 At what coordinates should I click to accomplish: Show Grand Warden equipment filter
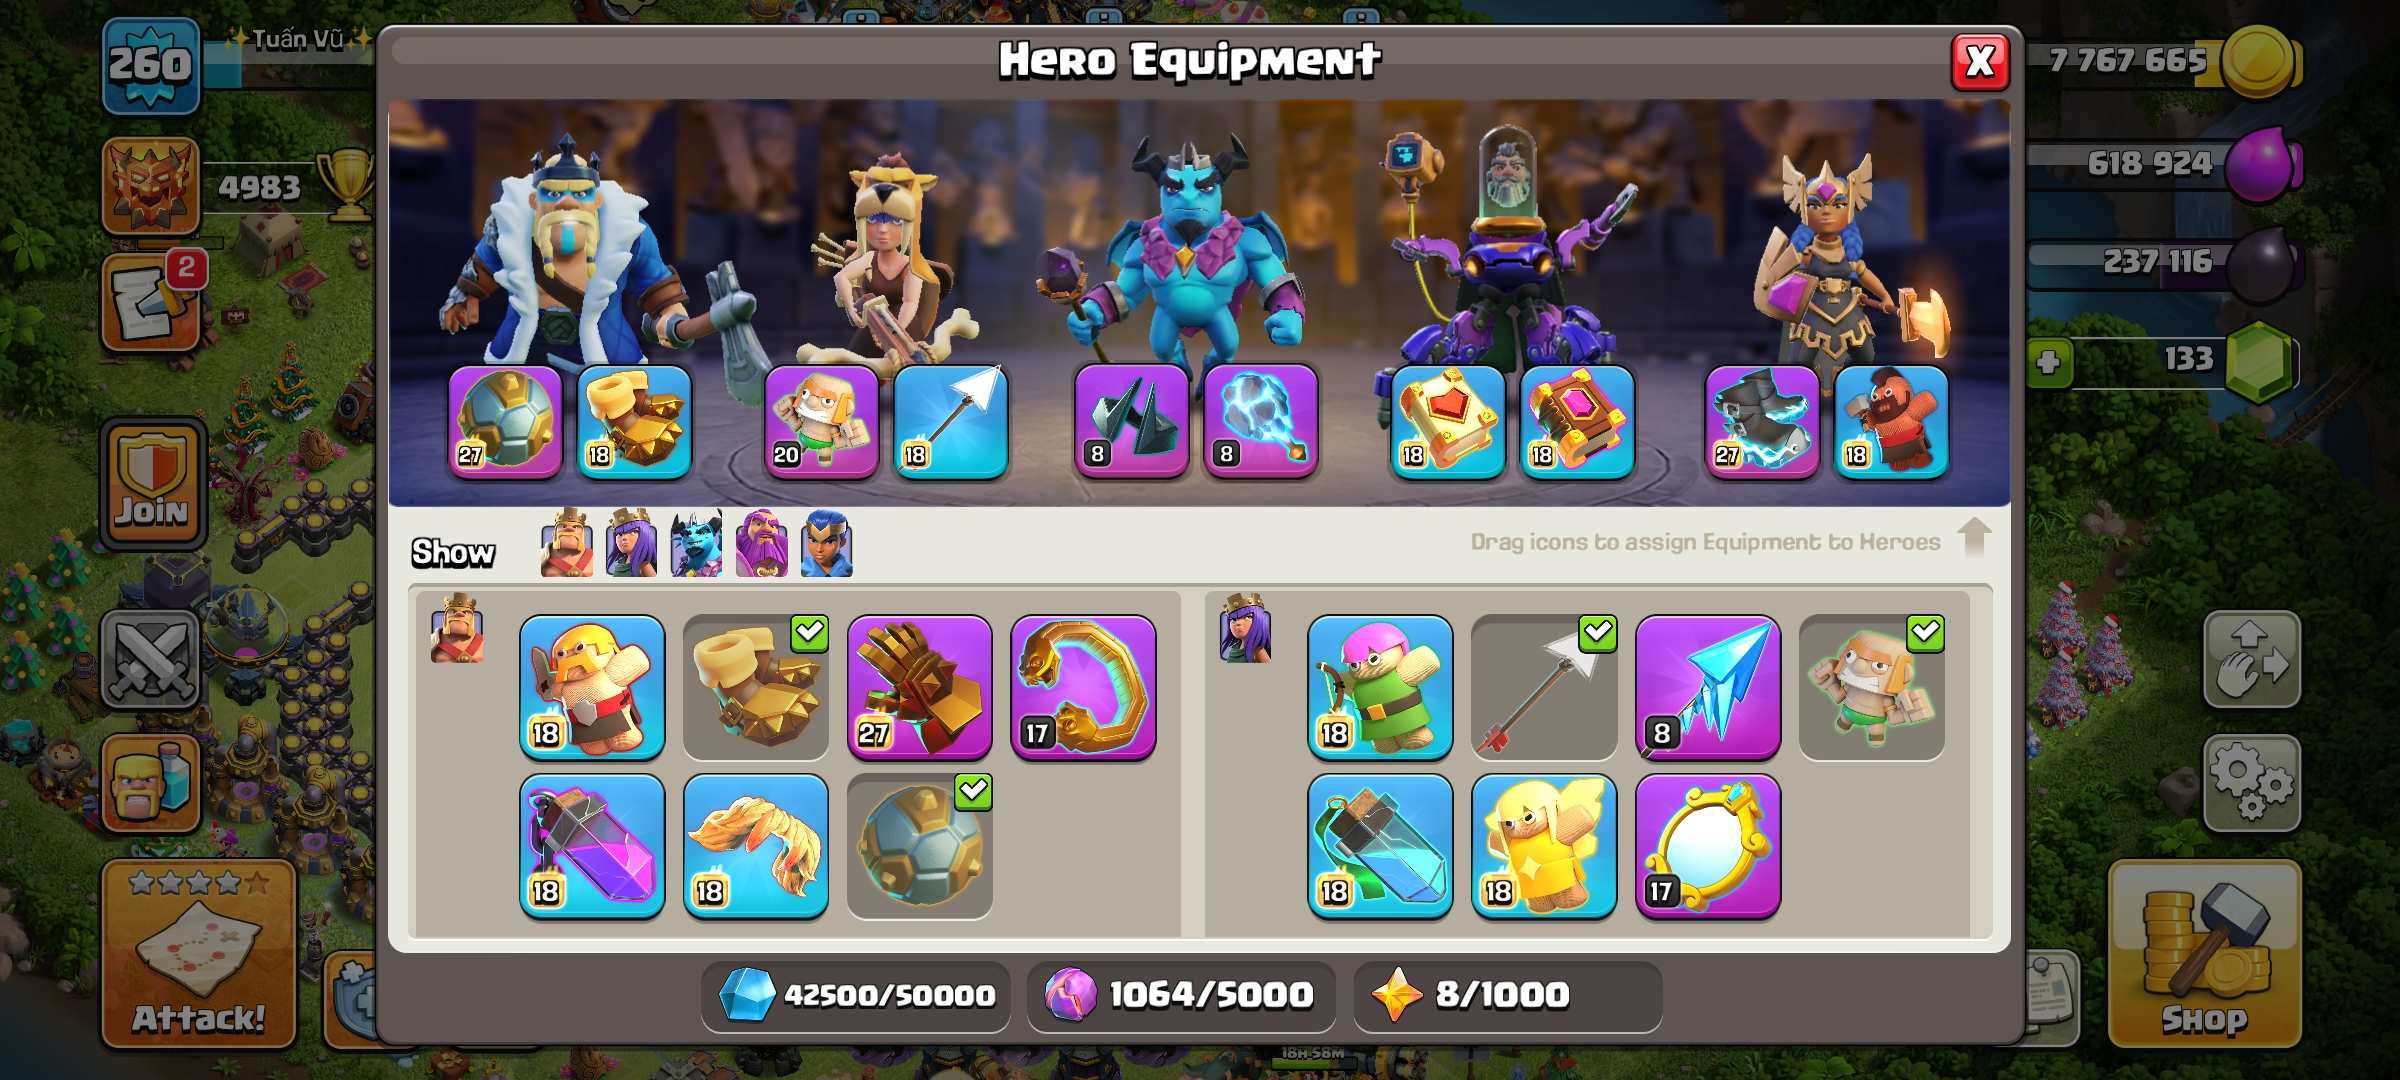tap(762, 543)
